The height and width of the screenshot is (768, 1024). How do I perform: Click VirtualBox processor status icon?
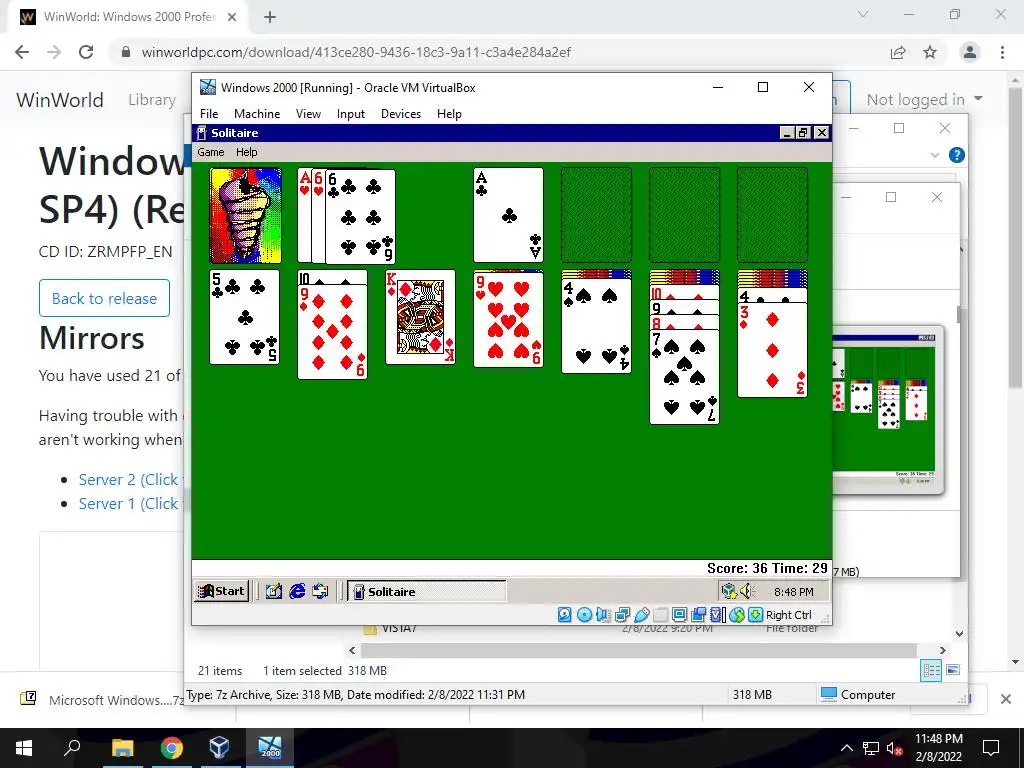pos(718,615)
